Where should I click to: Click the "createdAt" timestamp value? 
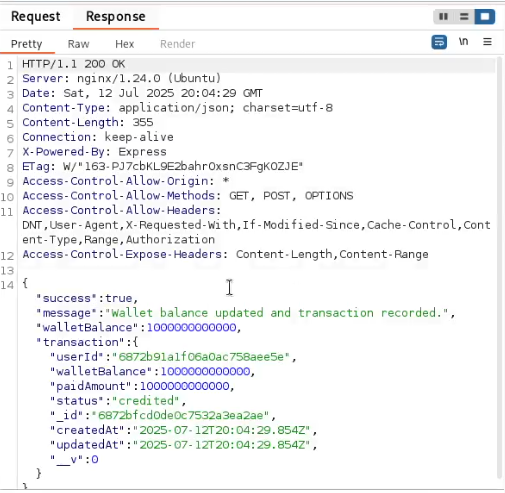click(x=222, y=430)
